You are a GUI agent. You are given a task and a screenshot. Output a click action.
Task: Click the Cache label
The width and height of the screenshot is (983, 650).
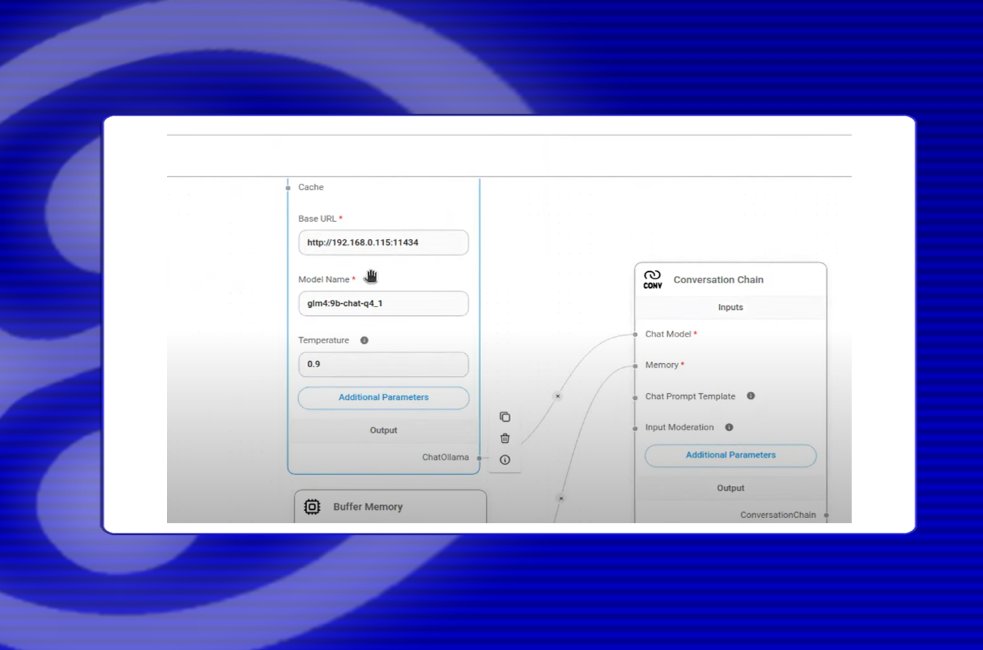click(311, 187)
